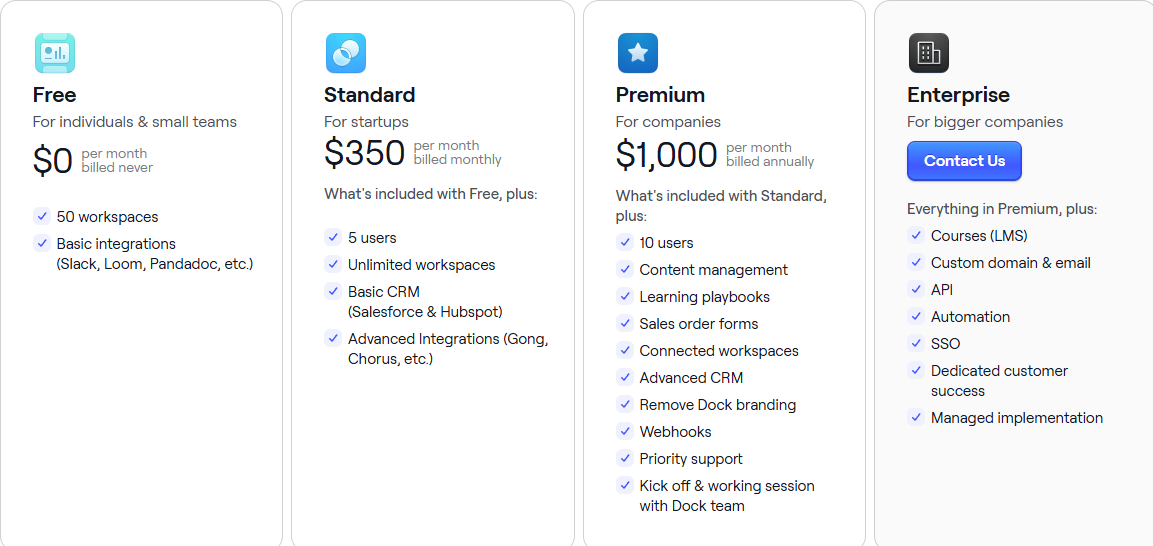Click checkmark beside Priority support
1153x546 pixels.
click(x=625, y=458)
